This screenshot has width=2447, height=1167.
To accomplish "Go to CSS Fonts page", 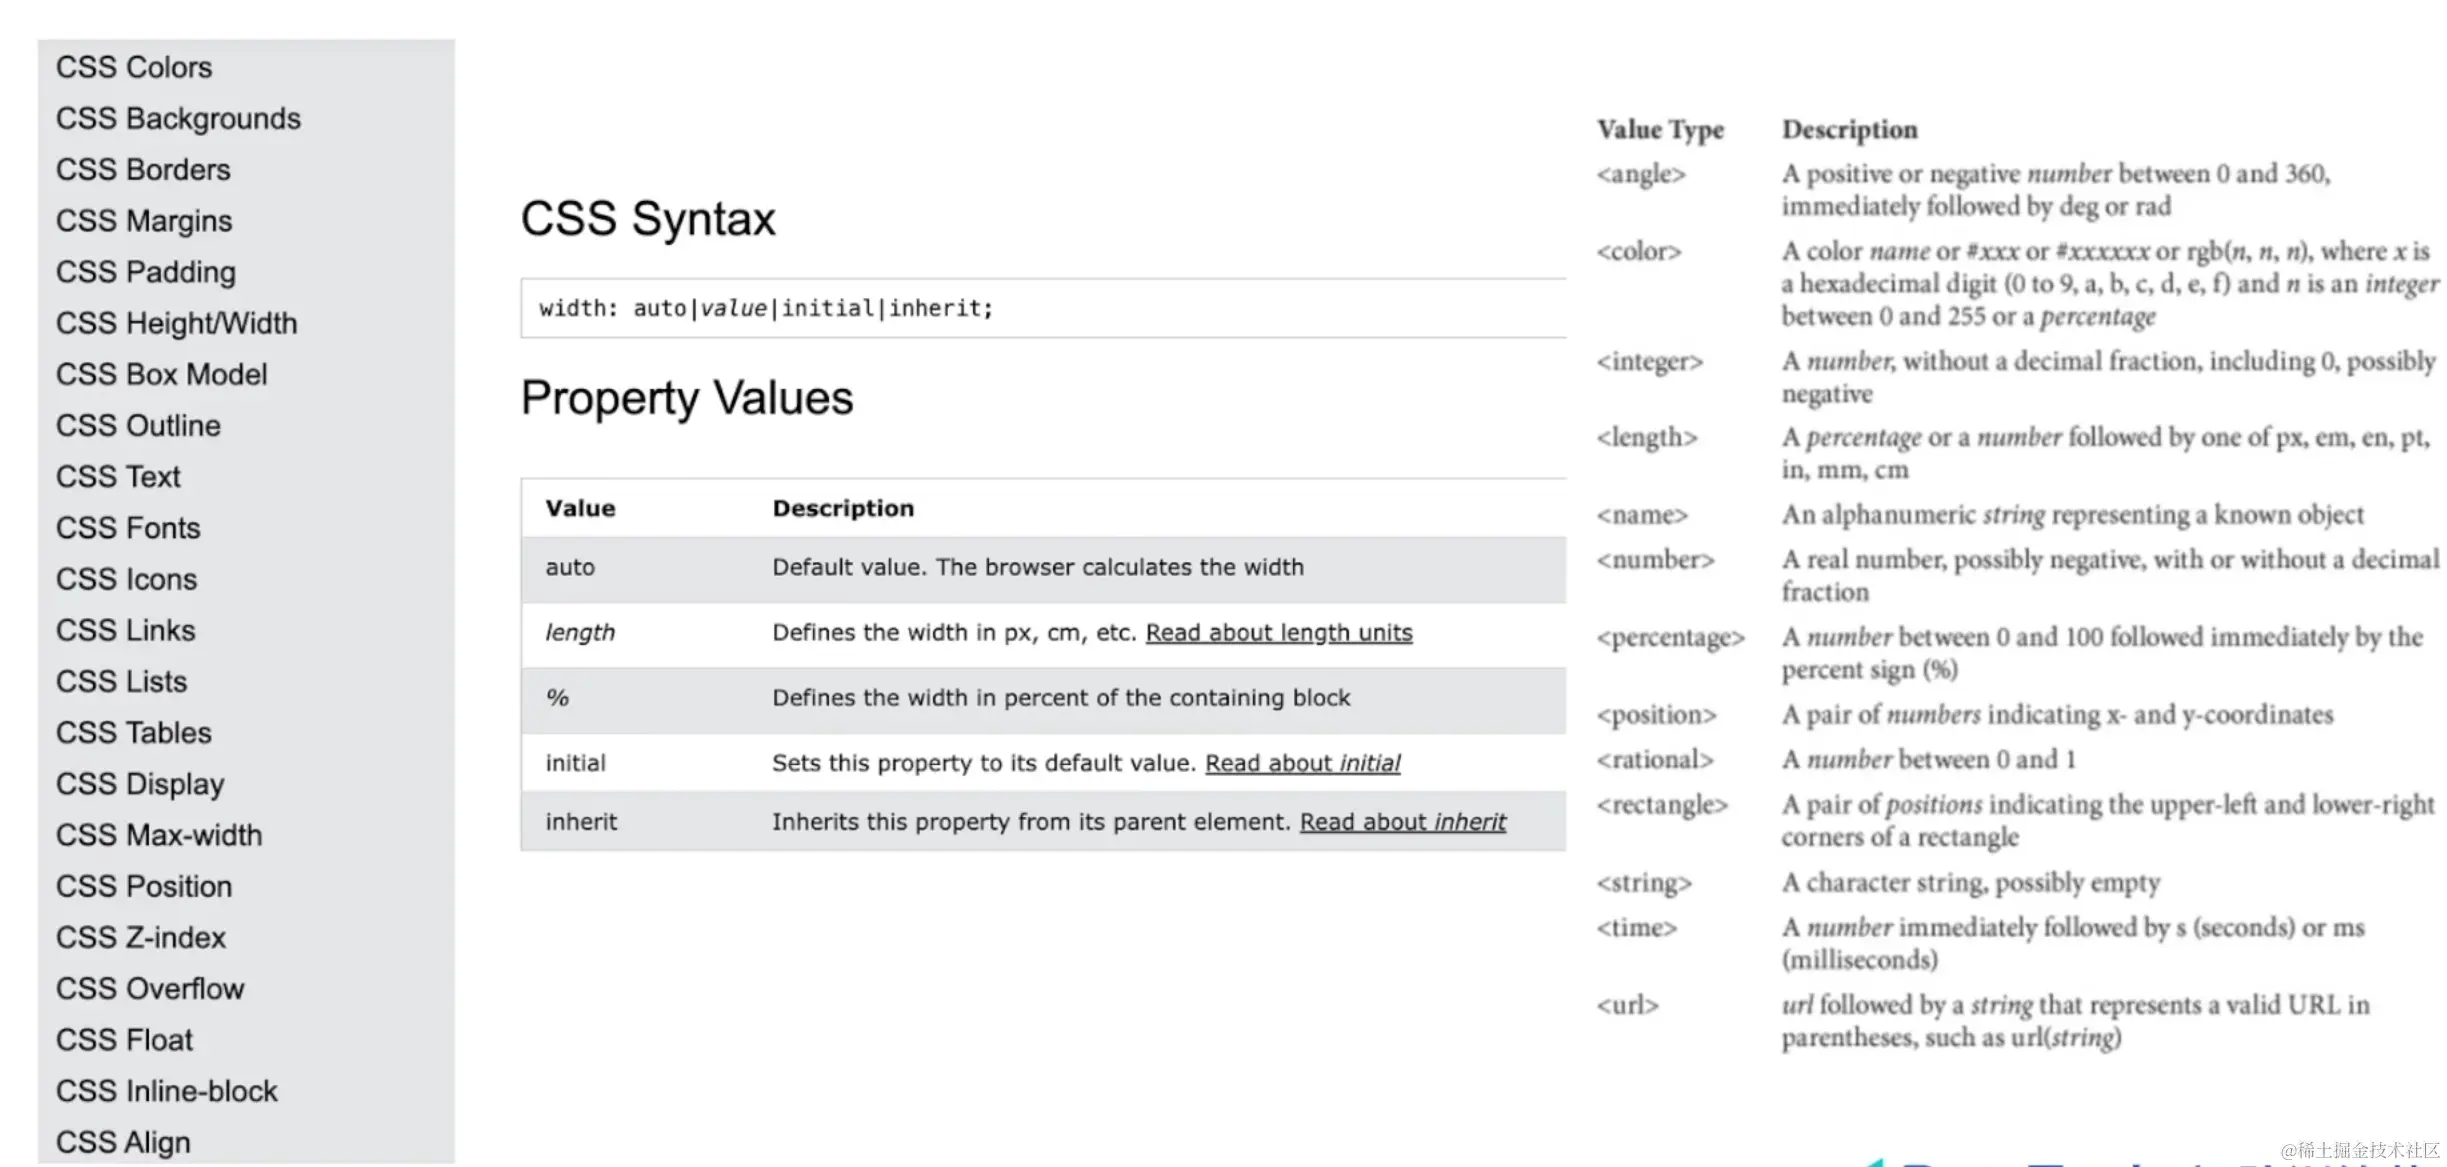I will [x=128, y=528].
